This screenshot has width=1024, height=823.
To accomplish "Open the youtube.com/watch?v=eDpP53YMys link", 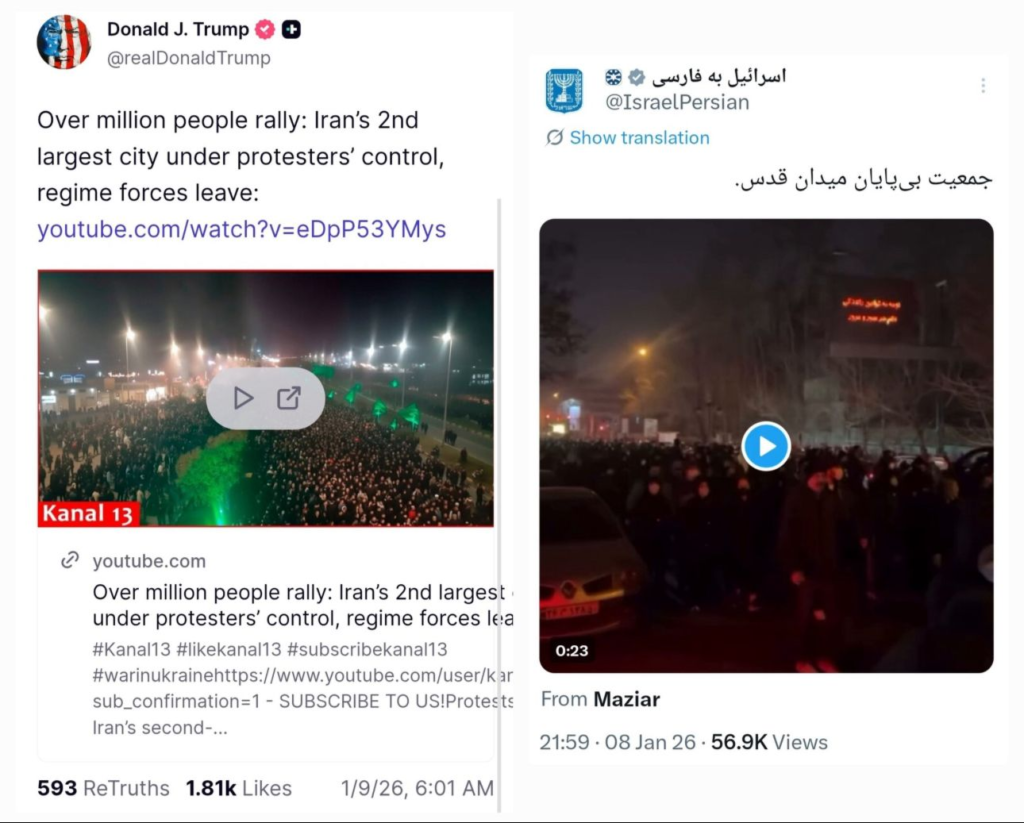I will pyautogui.click(x=242, y=229).
